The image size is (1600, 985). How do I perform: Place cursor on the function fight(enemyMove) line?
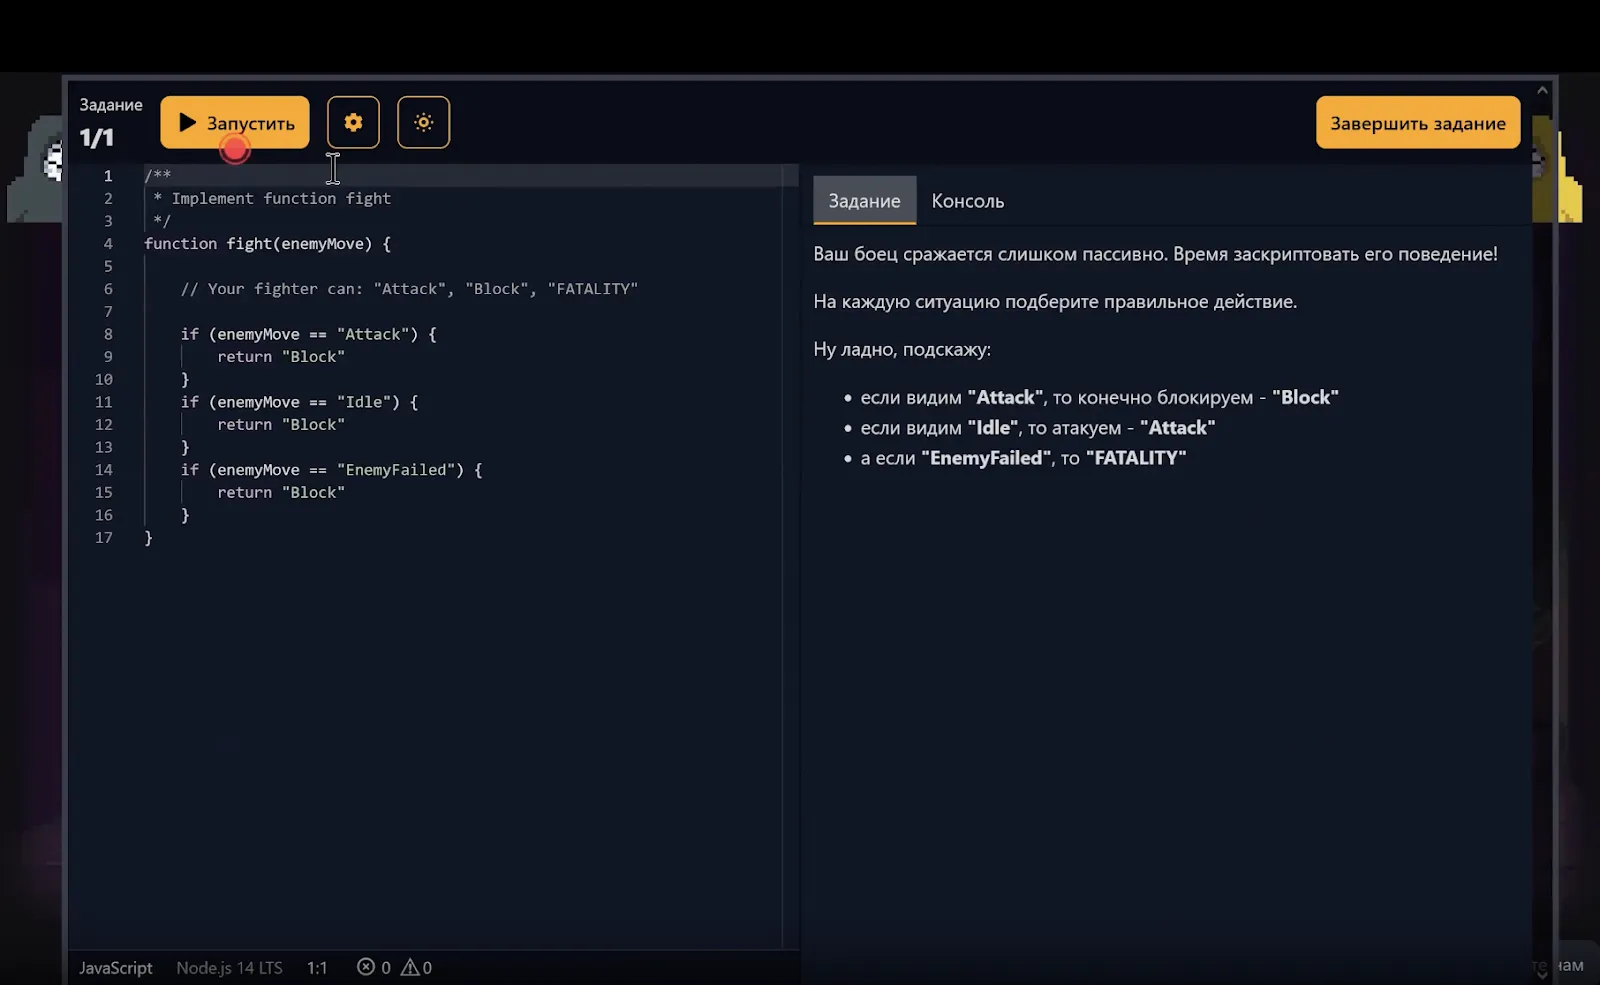coord(267,244)
